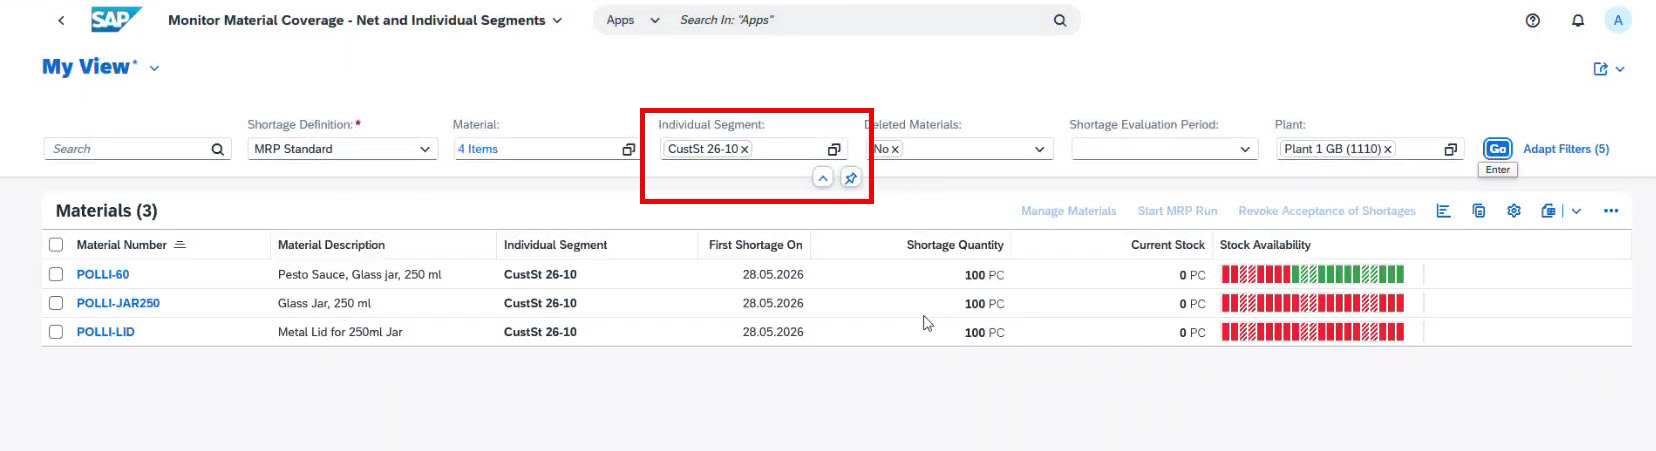Open Adapt Filters (5)

1566,149
